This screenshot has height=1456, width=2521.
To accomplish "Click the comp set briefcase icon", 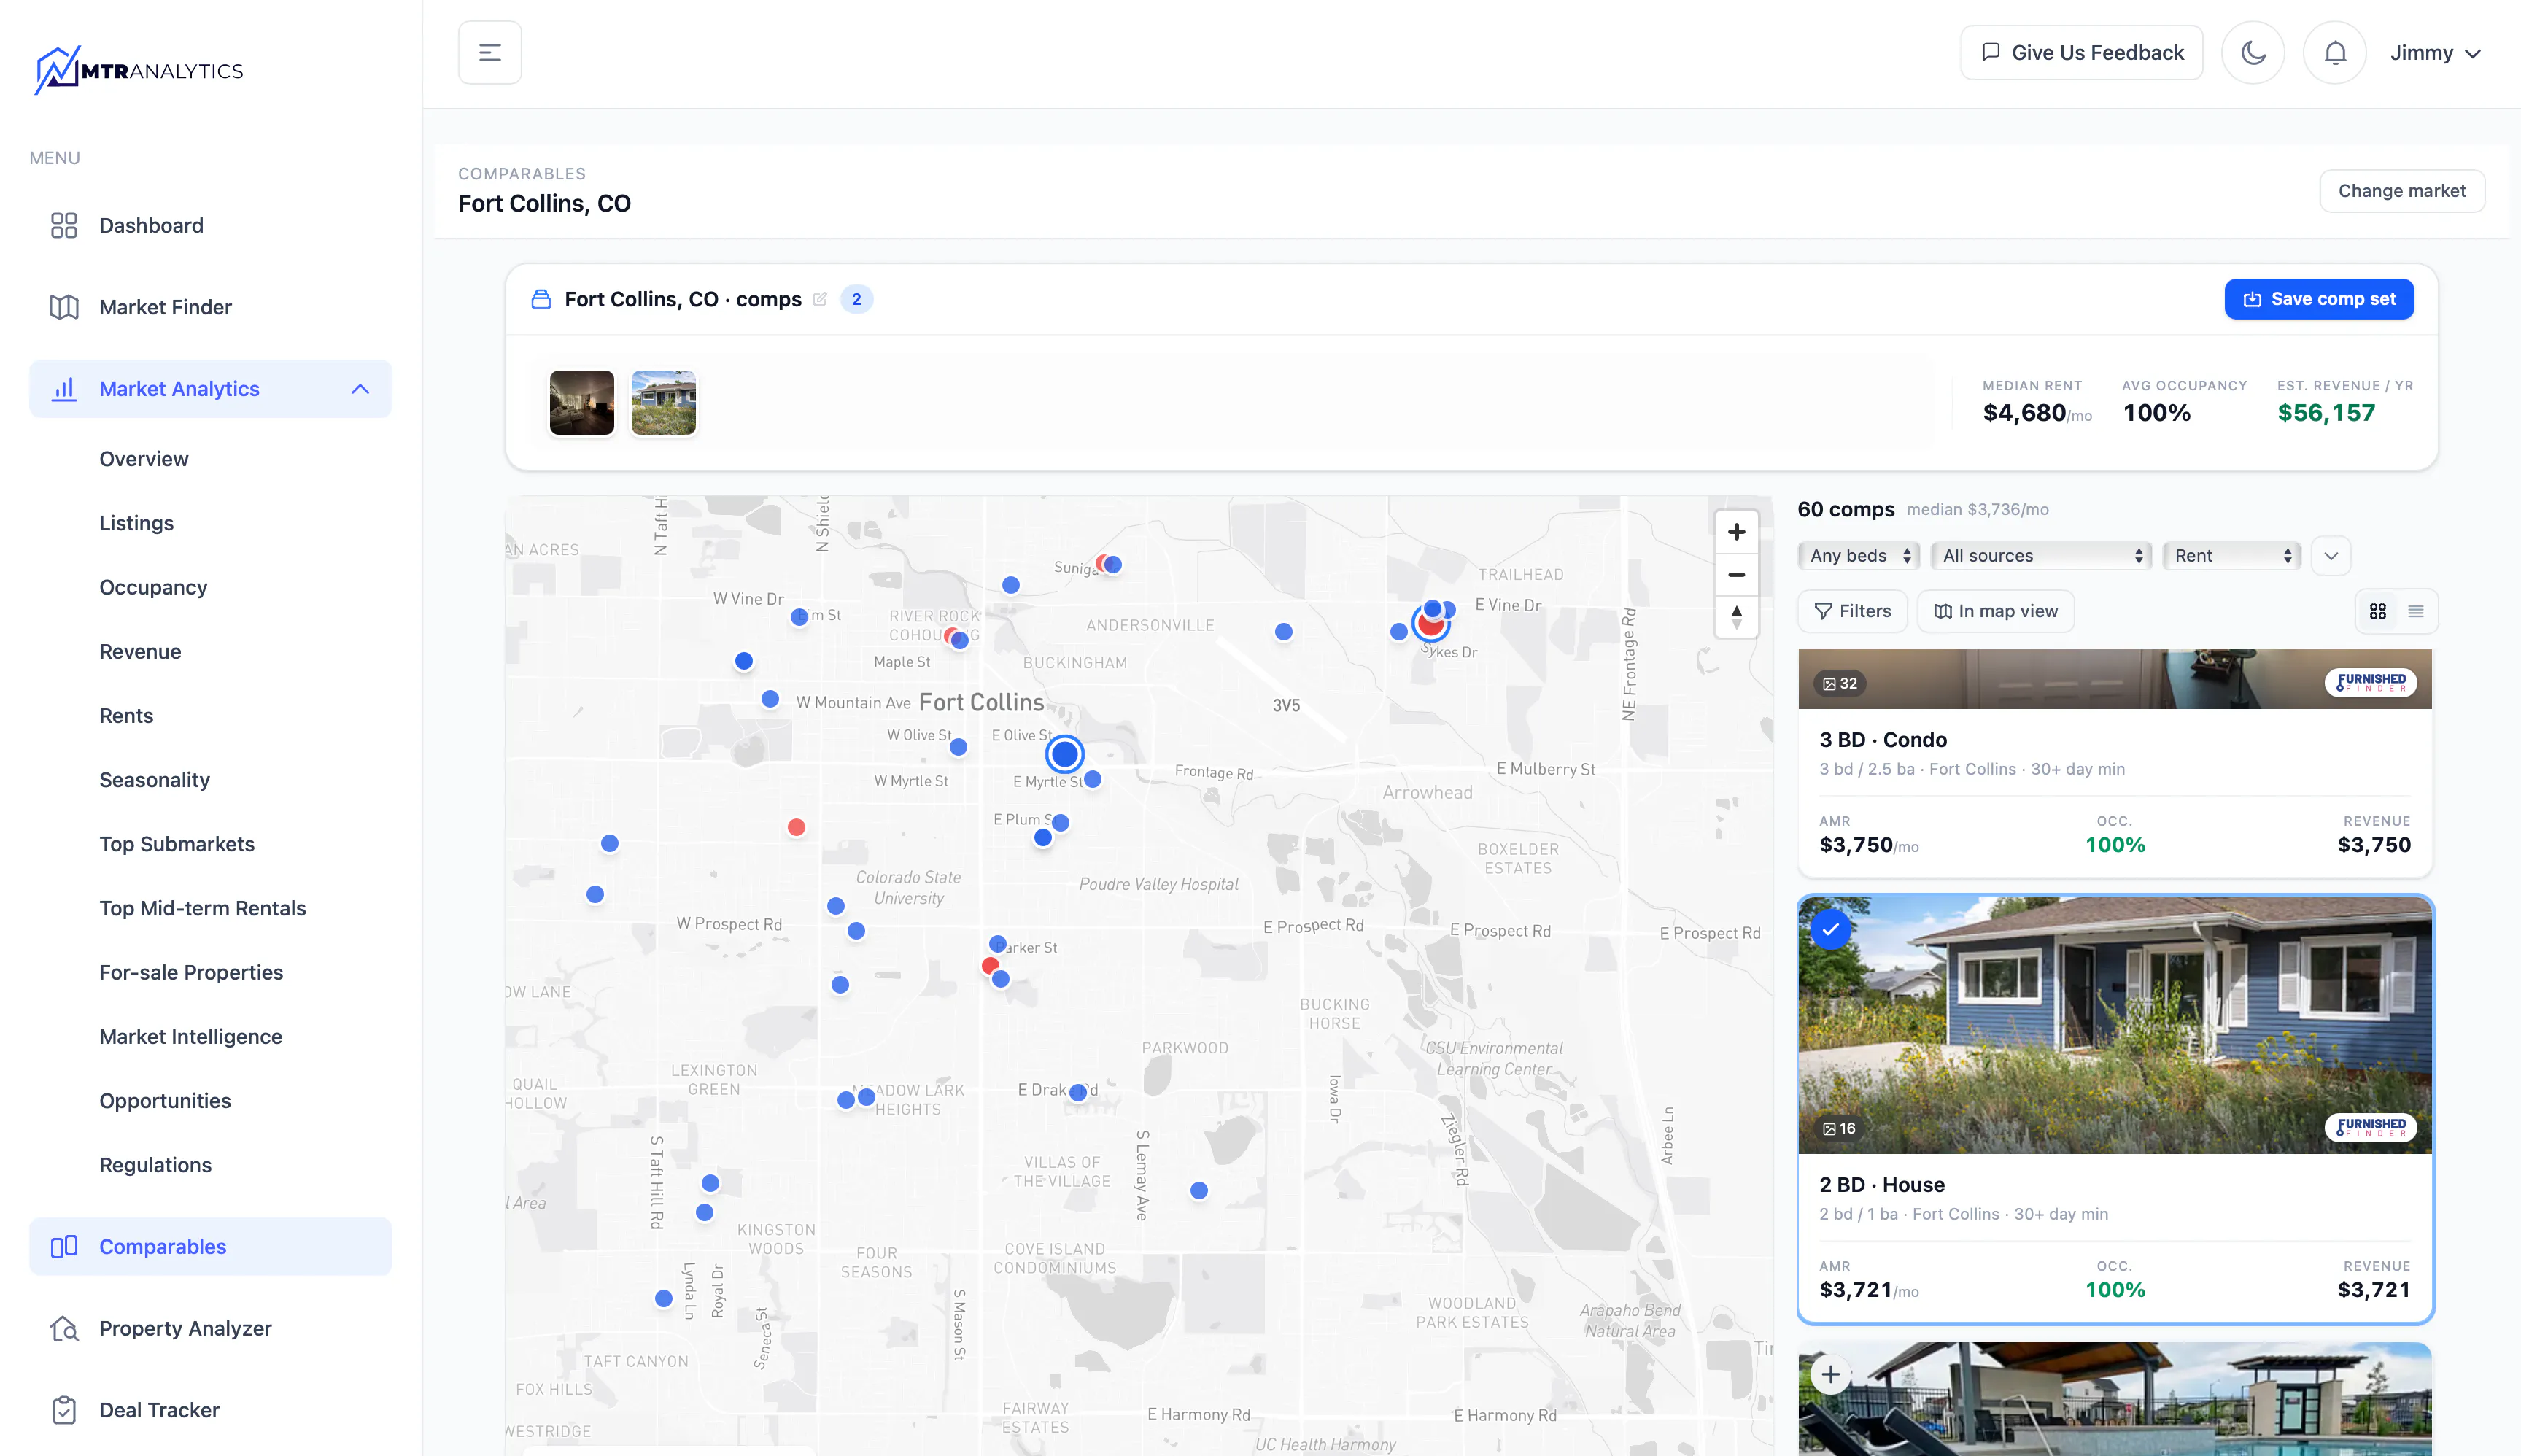I will [x=541, y=299].
